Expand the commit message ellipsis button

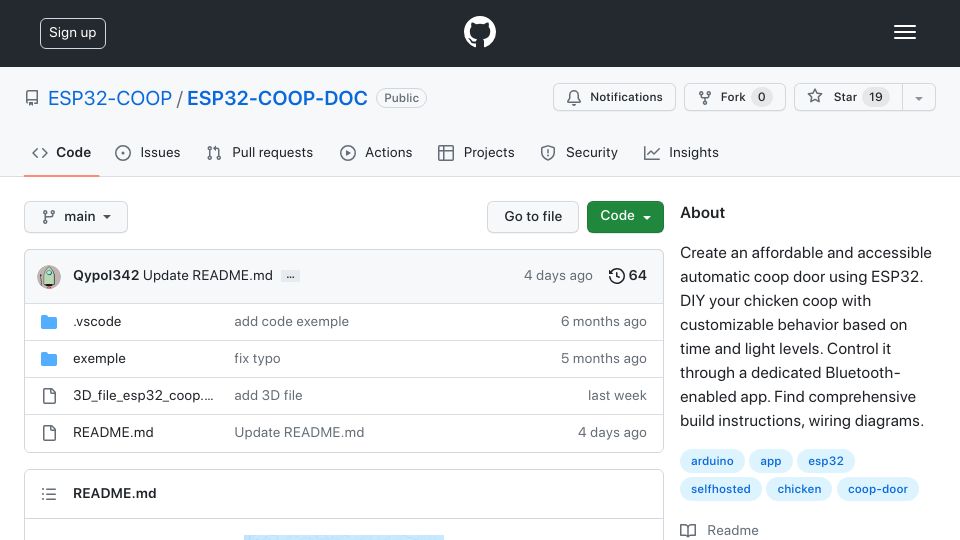coord(290,276)
